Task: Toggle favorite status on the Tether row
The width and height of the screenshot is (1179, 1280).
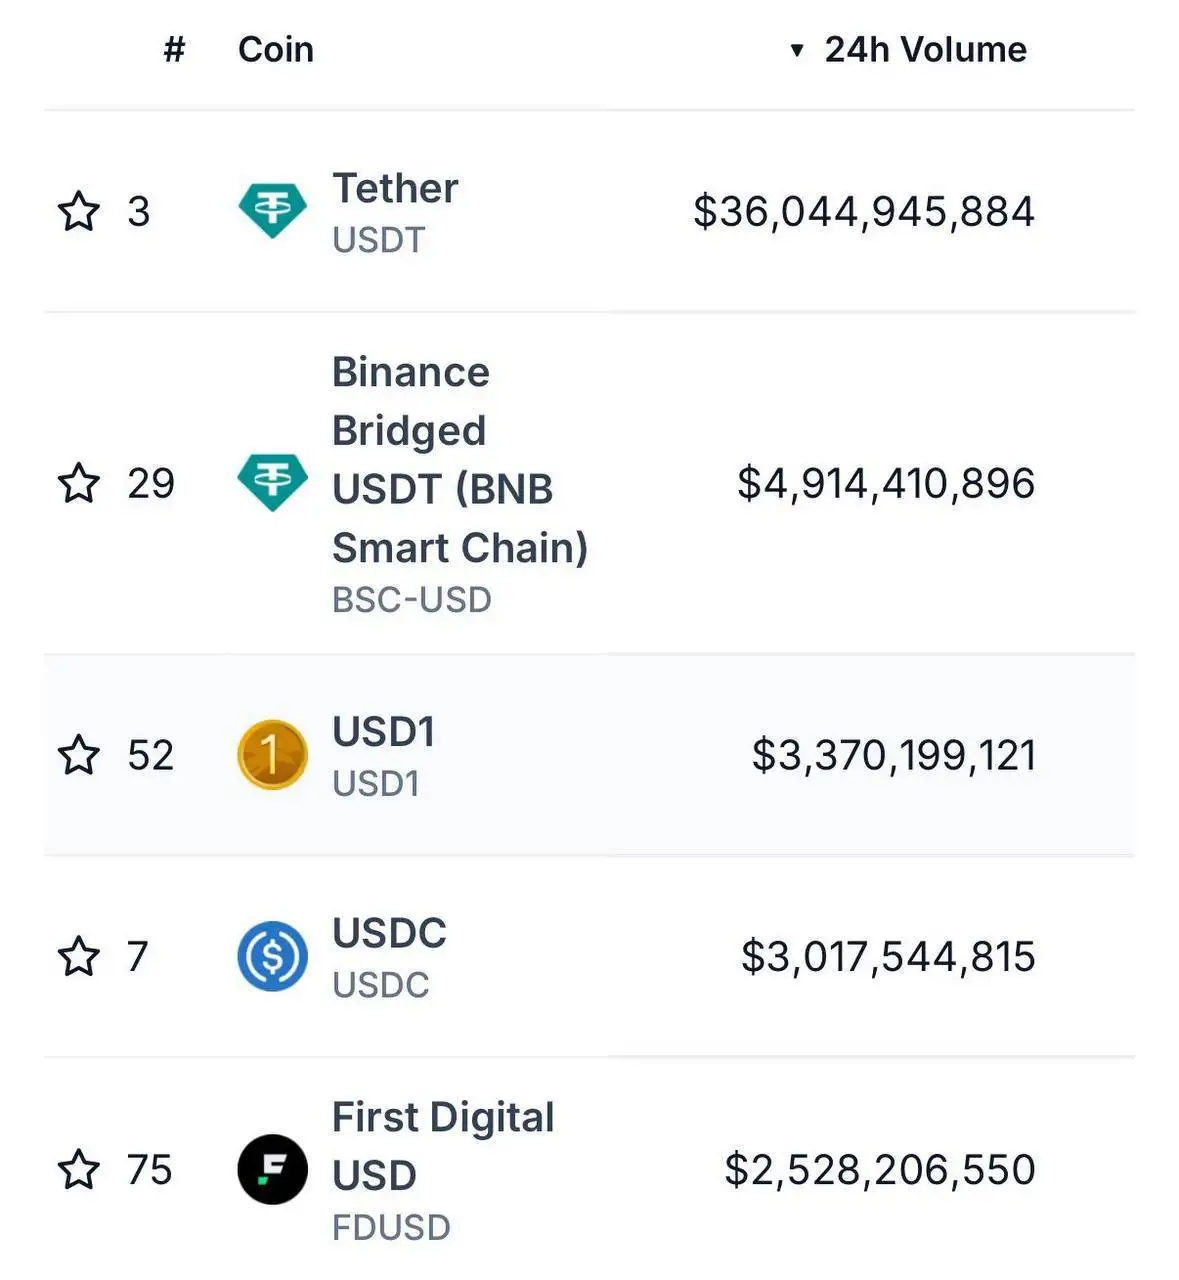Action: pos(80,210)
